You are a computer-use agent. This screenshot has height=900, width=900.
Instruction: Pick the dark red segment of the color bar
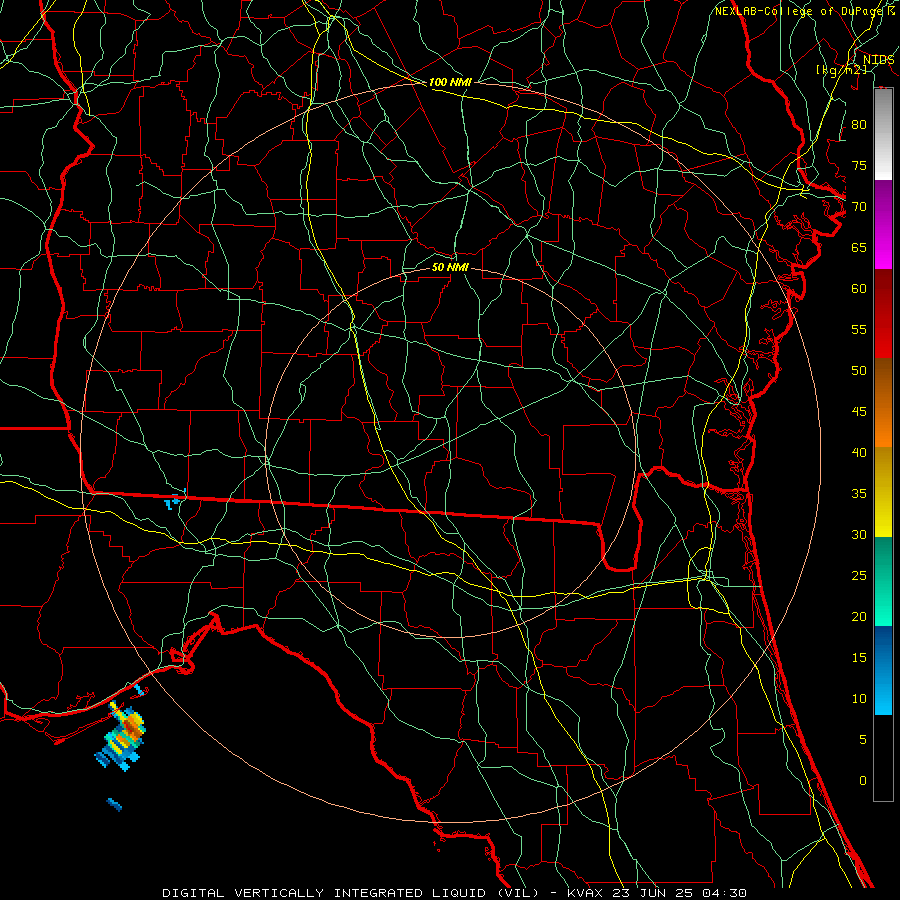[x=883, y=314]
